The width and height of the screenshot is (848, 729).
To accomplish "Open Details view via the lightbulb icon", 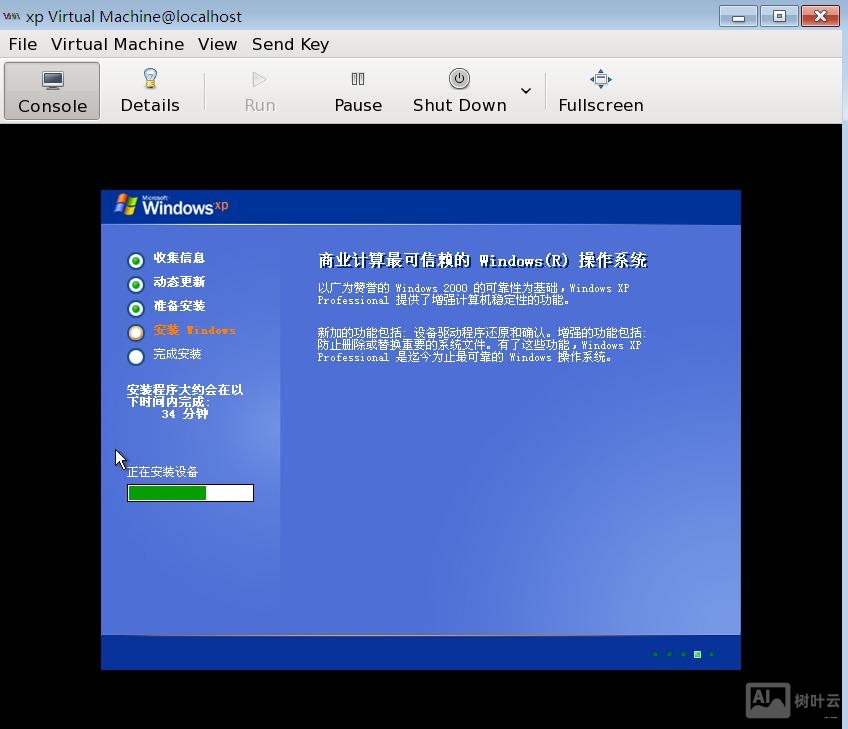I will 150,78.
